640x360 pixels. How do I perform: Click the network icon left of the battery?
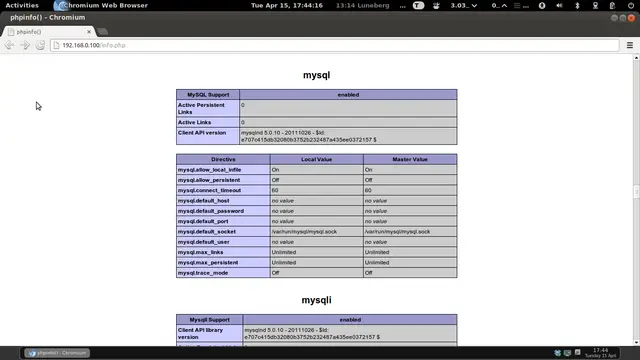595,5
